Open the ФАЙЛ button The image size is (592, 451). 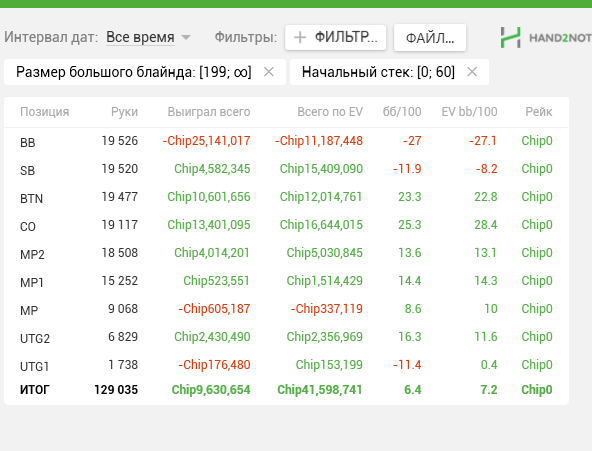click(430, 37)
